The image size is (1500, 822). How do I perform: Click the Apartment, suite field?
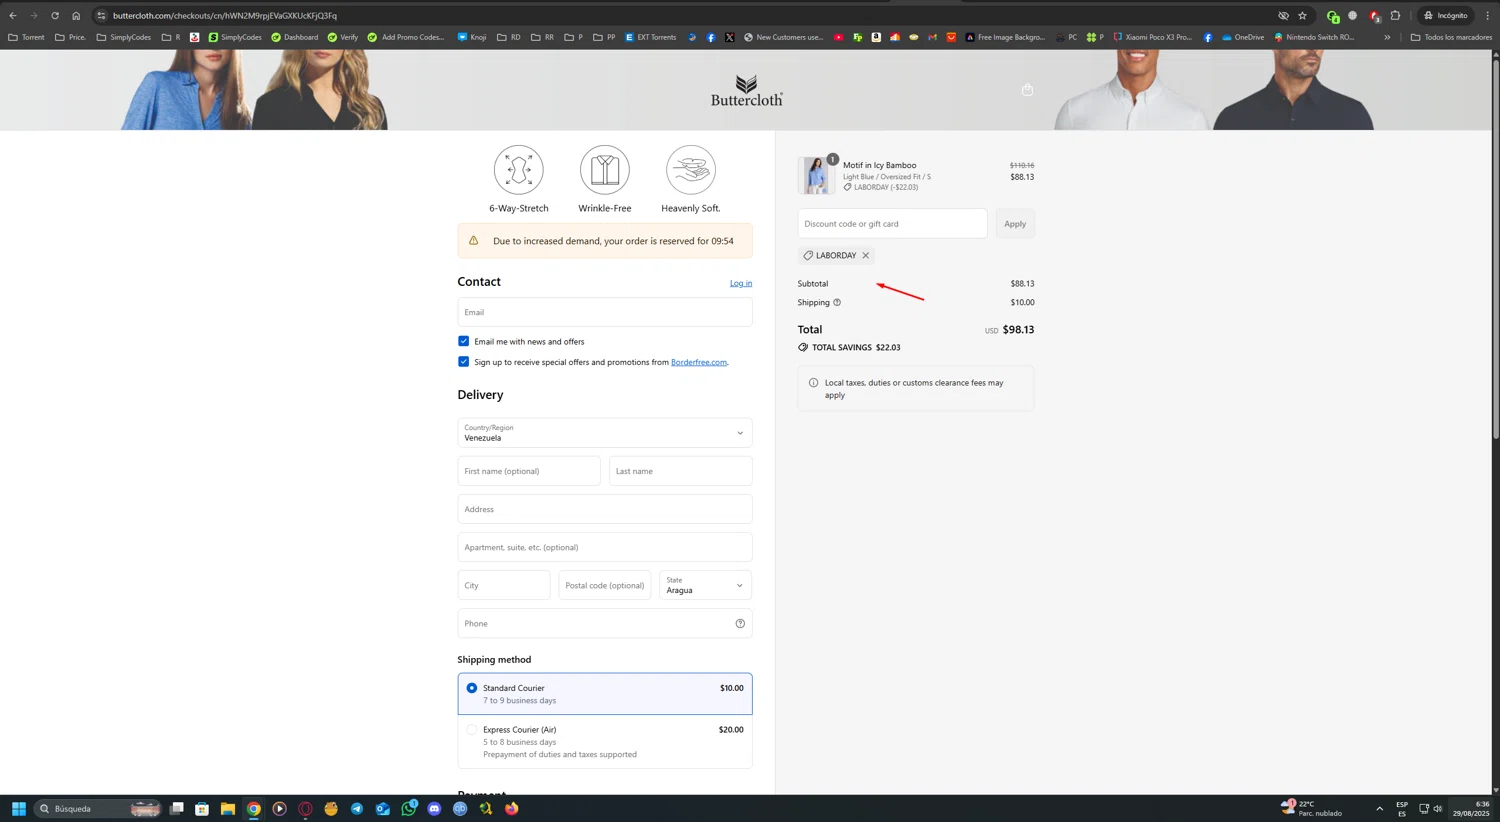pyautogui.click(x=605, y=547)
